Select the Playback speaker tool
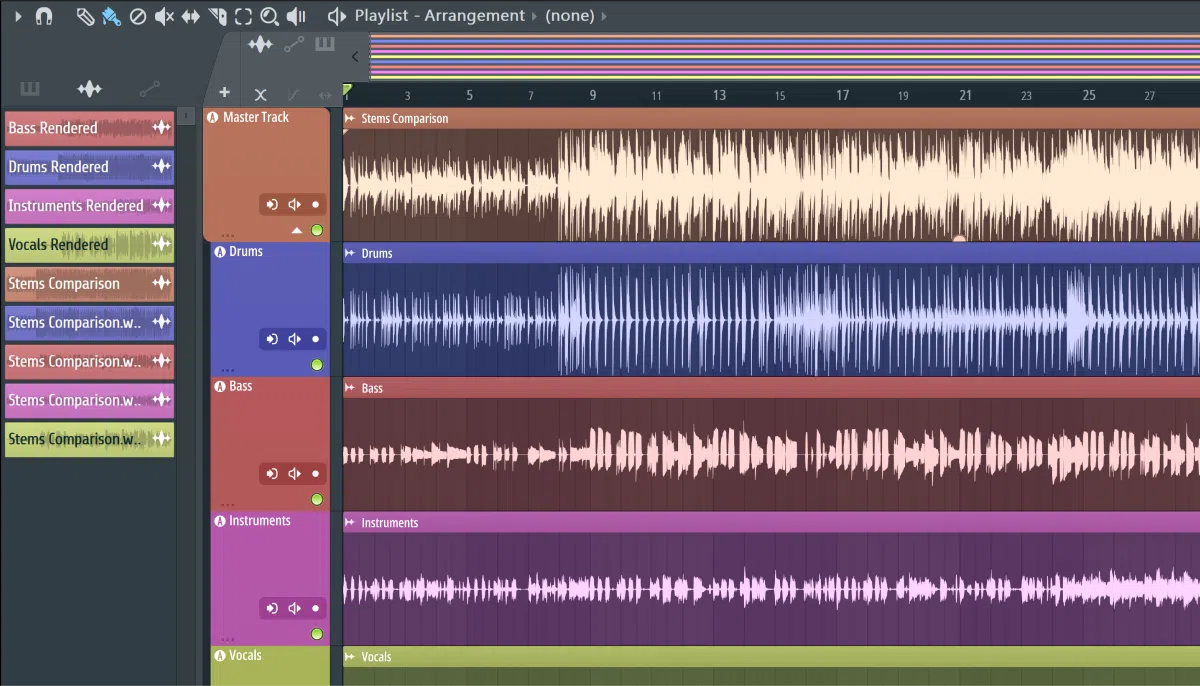This screenshot has height=686, width=1200. coord(296,16)
